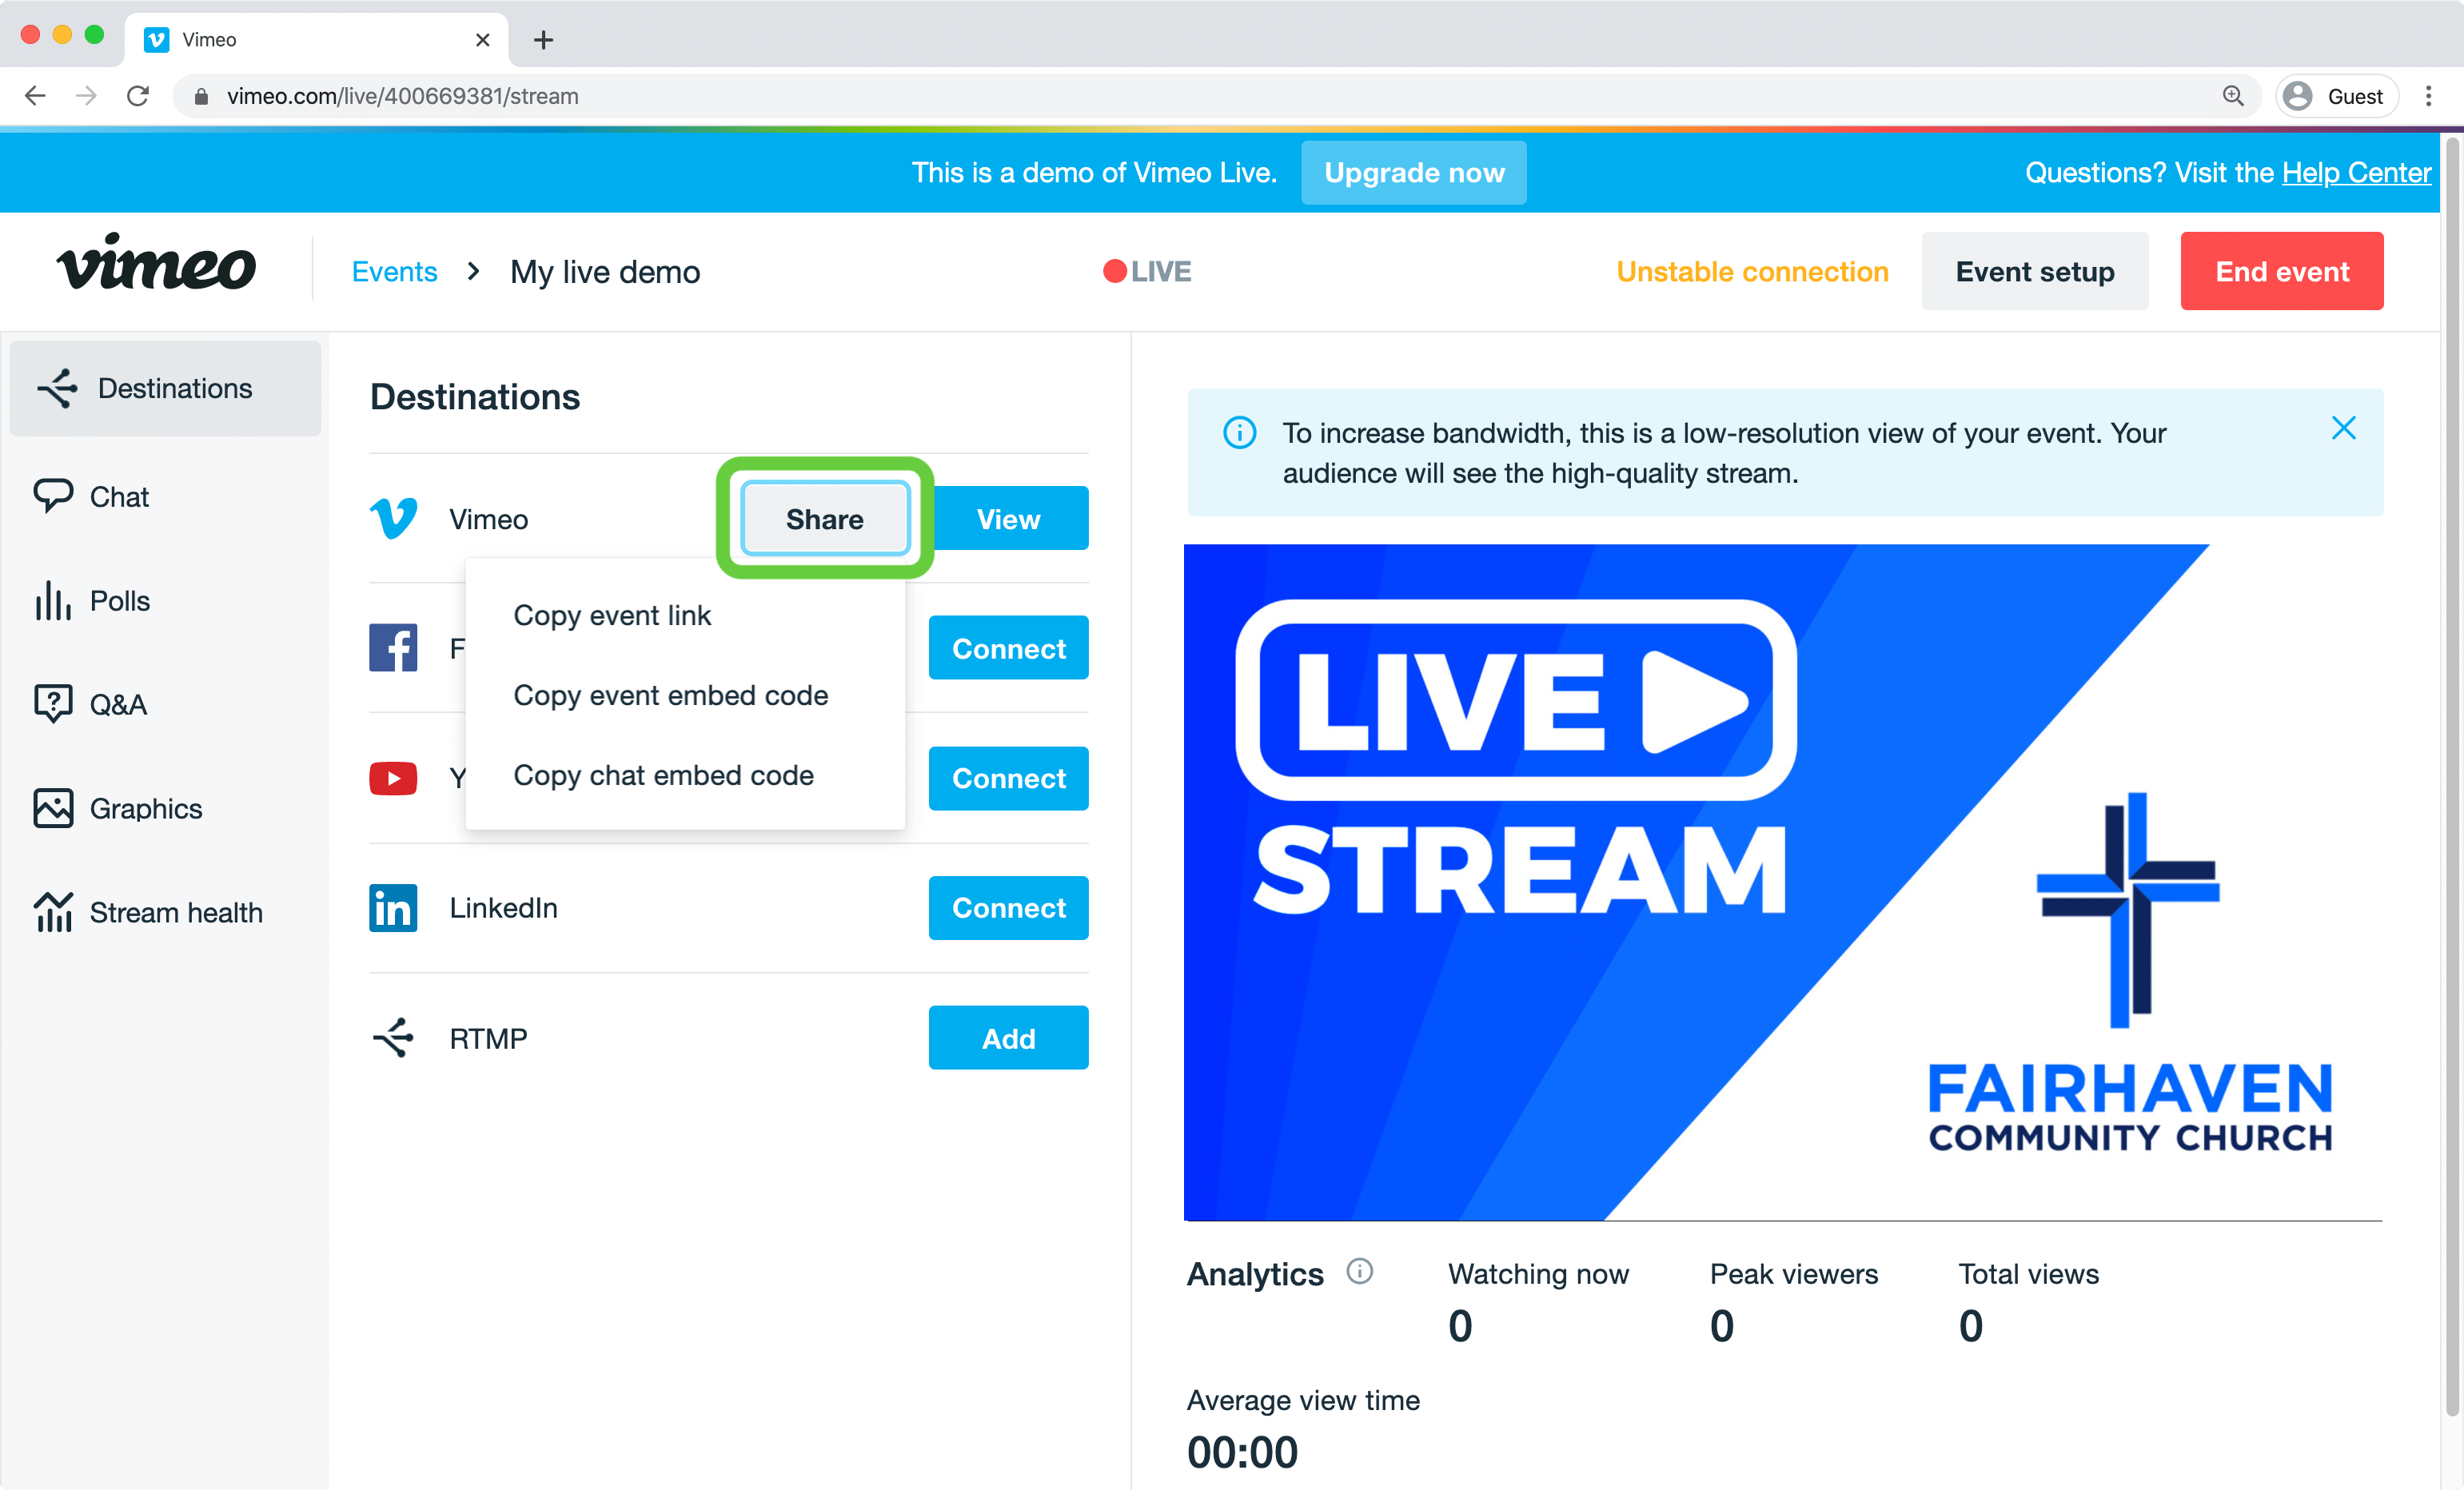2464x1490 pixels.
Task: Click the Total views label
Action: (x=2028, y=1273)
